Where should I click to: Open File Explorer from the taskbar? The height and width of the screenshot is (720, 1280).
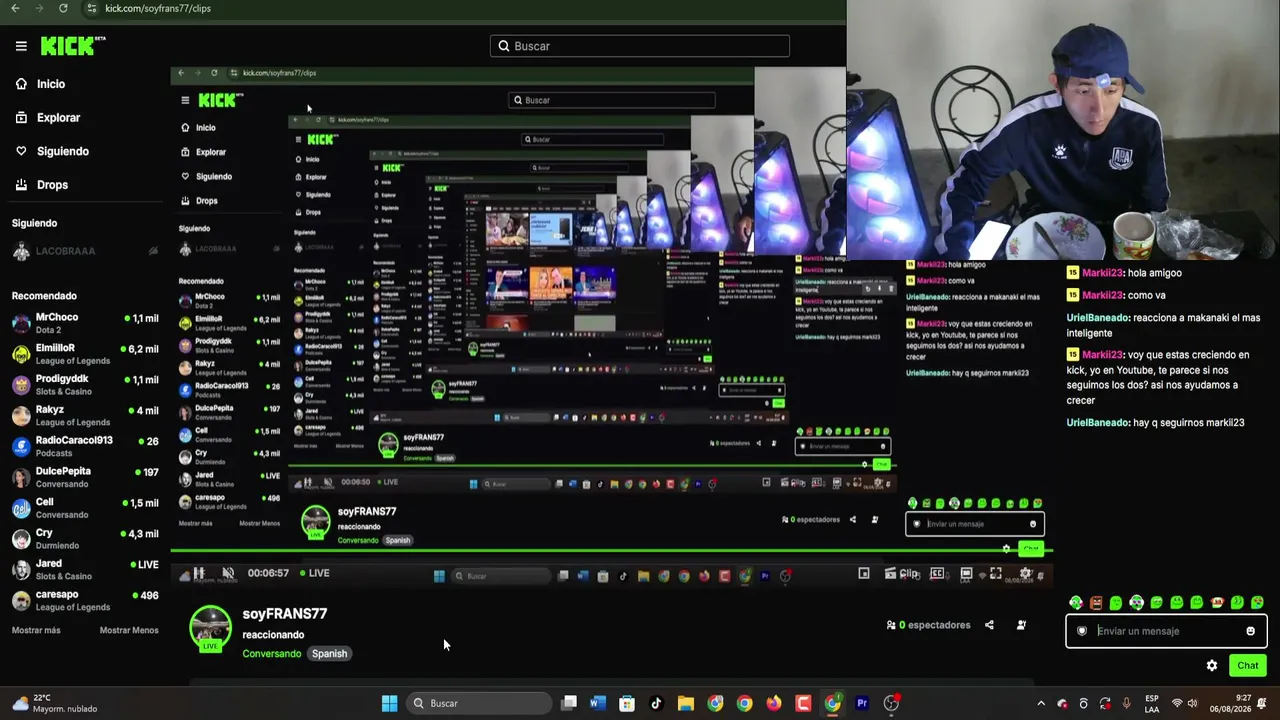(x=685, y=703)
